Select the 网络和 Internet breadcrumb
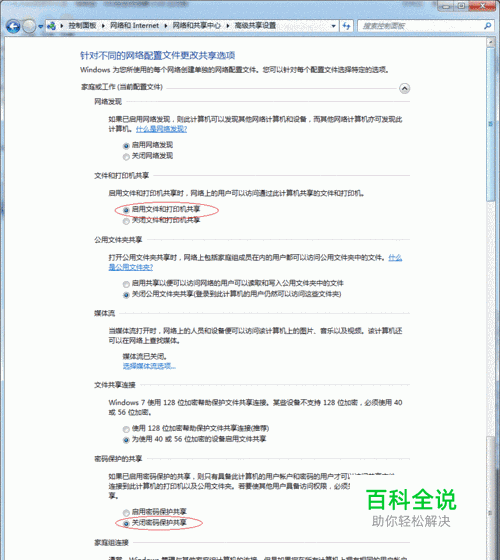 pos(134,26)
